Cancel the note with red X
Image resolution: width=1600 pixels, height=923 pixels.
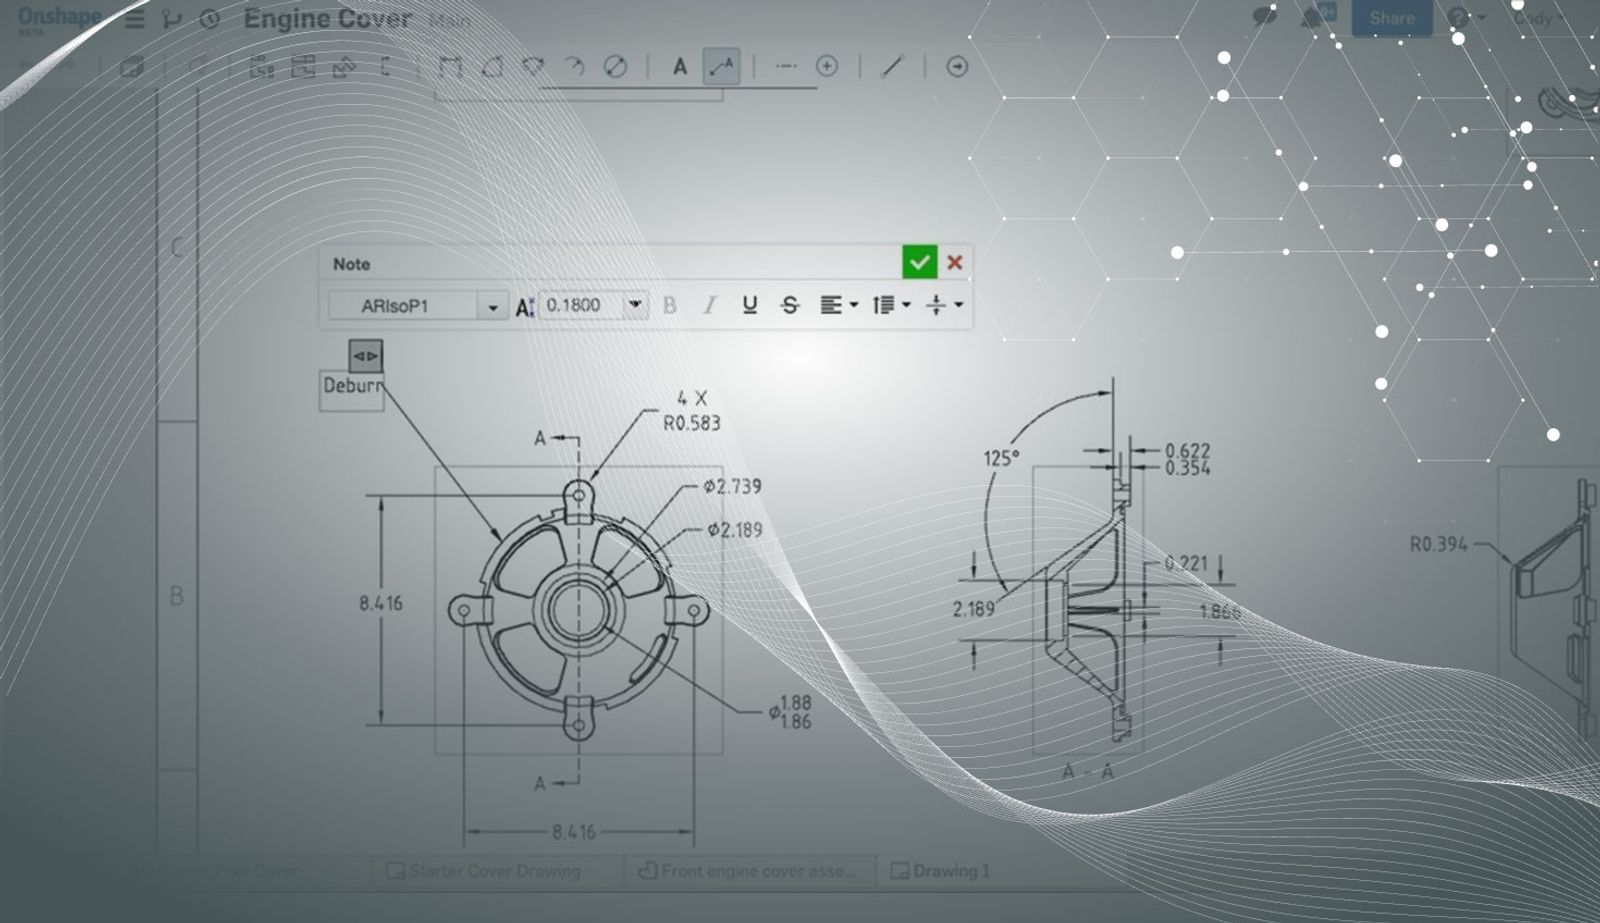tap(955, 262)
